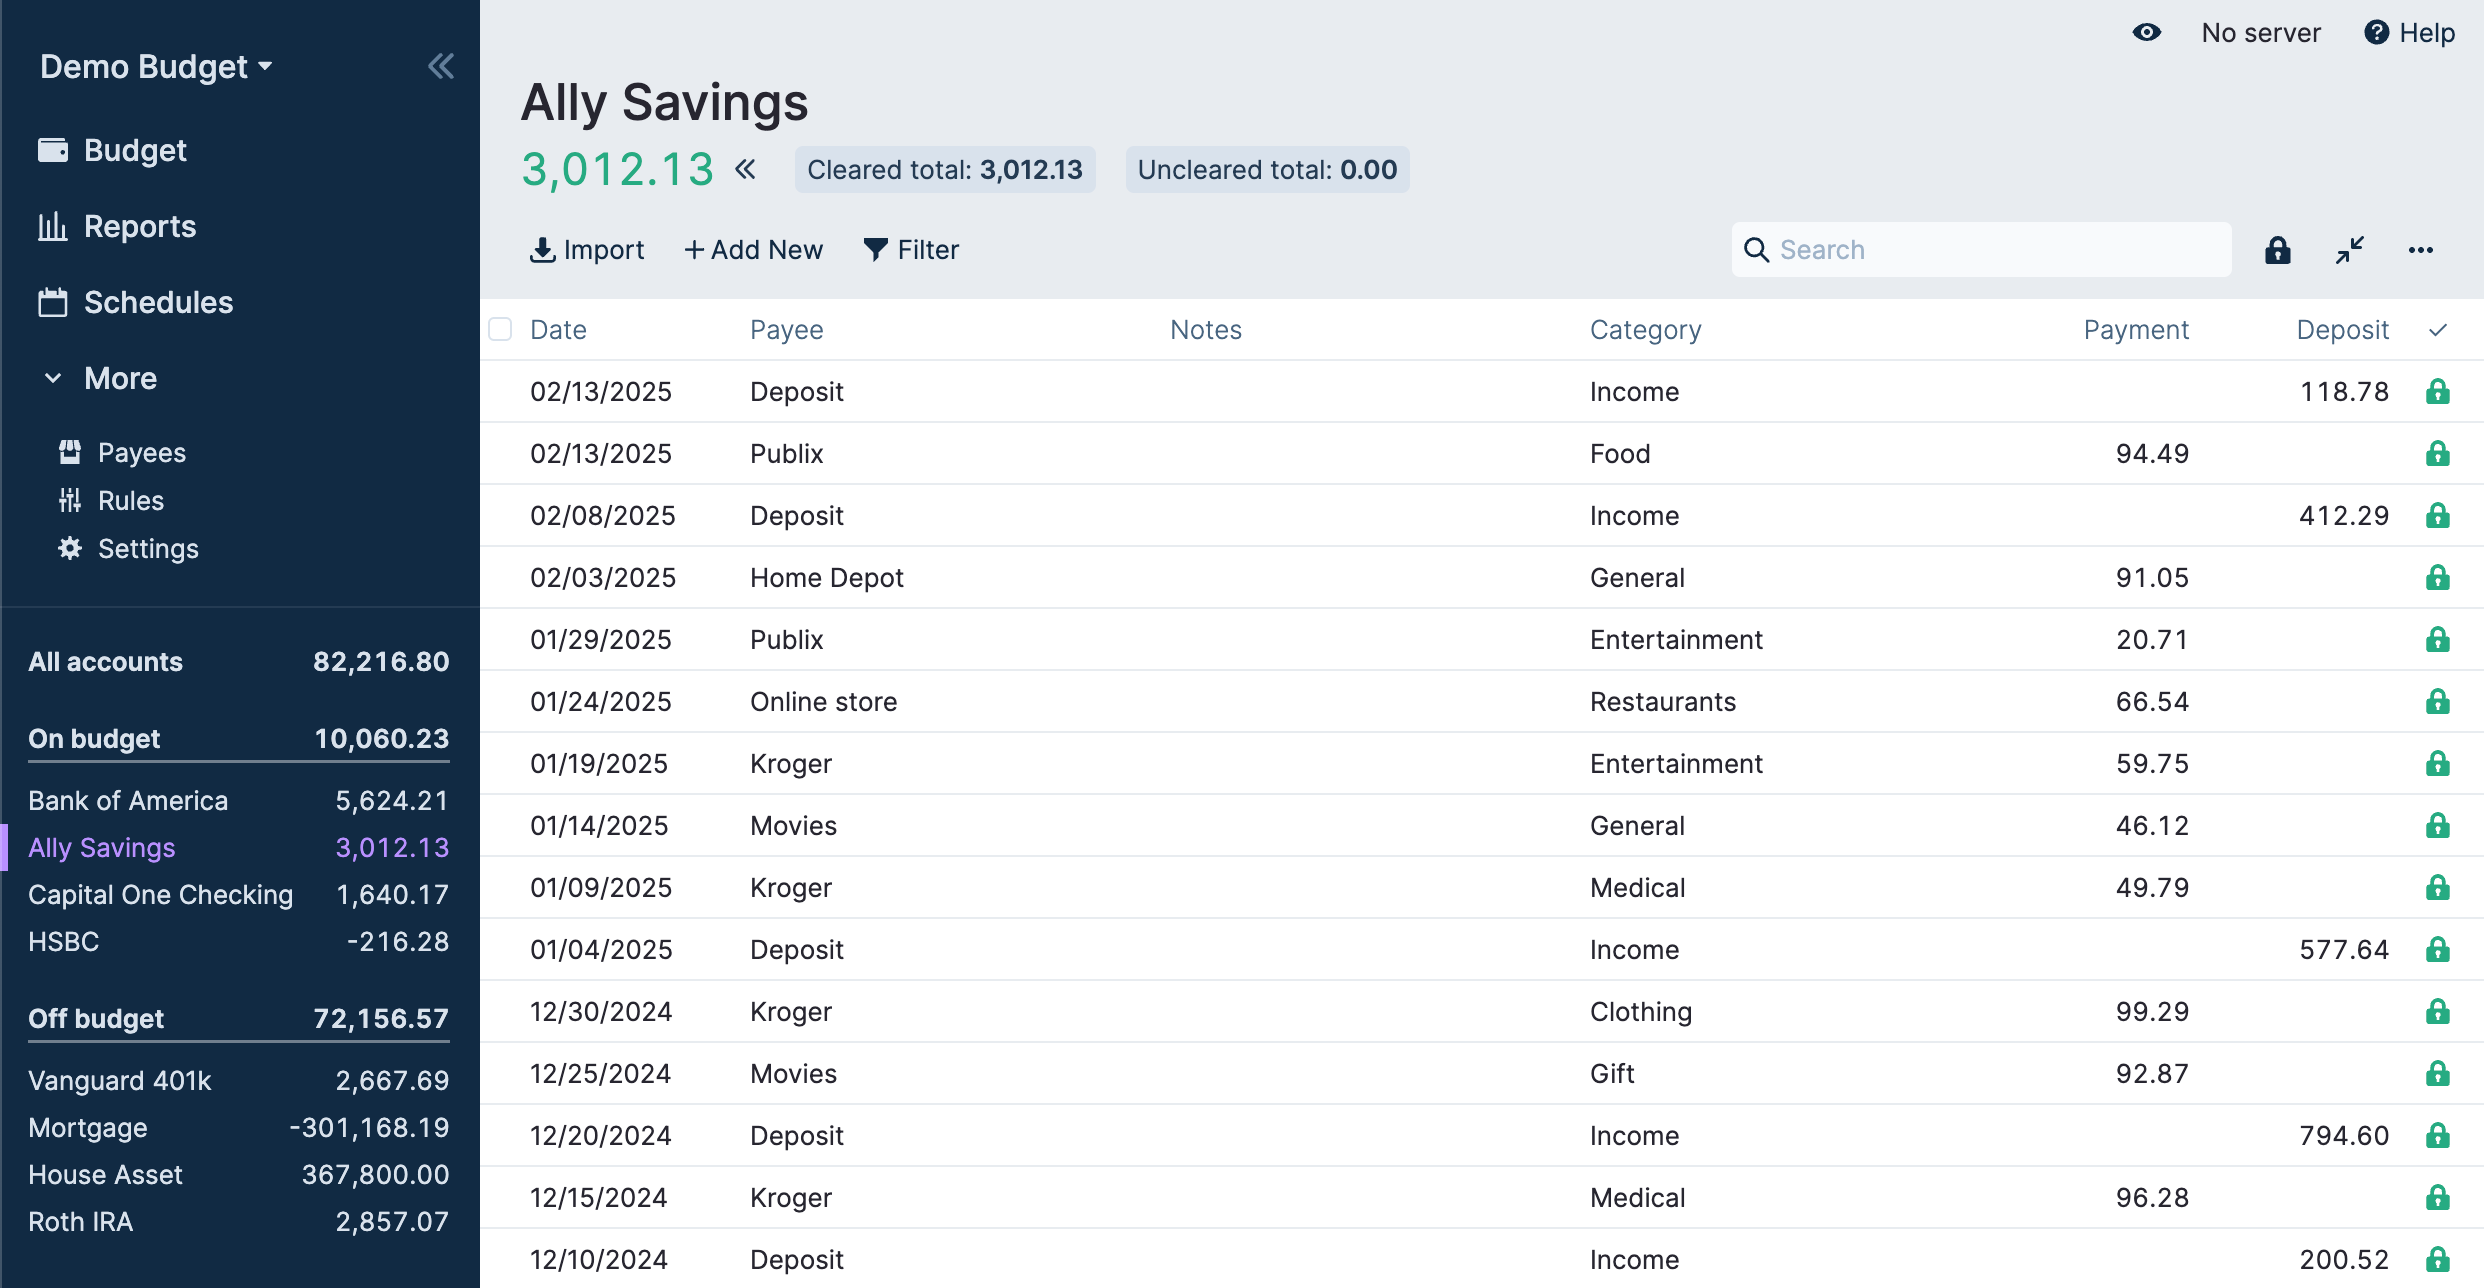This screenshot has height=1288, width=2484.
Task: Click the account lock reconcile icon
Action: (x=2277, y=250)
